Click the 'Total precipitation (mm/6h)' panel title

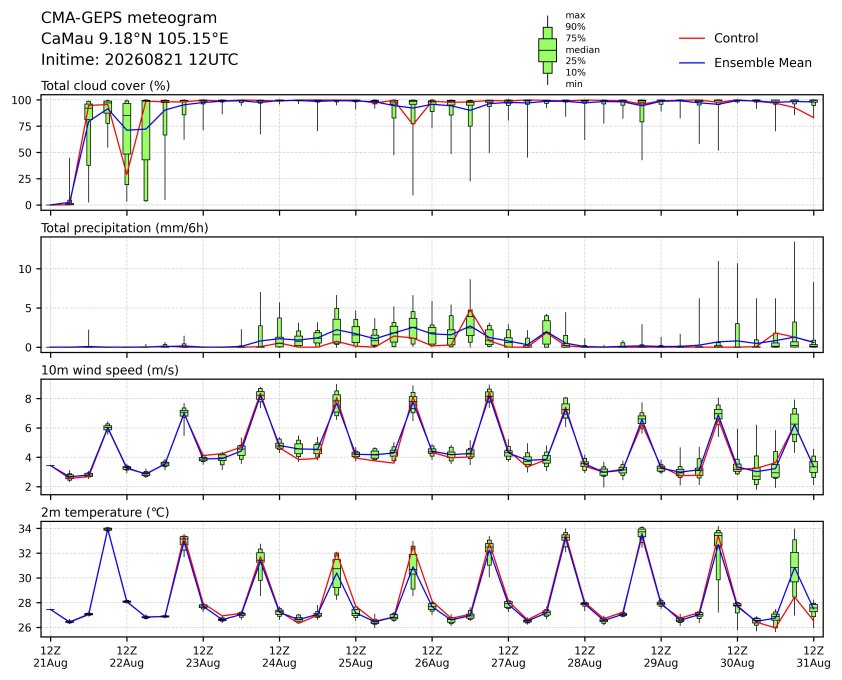click(x=125, y=228)
